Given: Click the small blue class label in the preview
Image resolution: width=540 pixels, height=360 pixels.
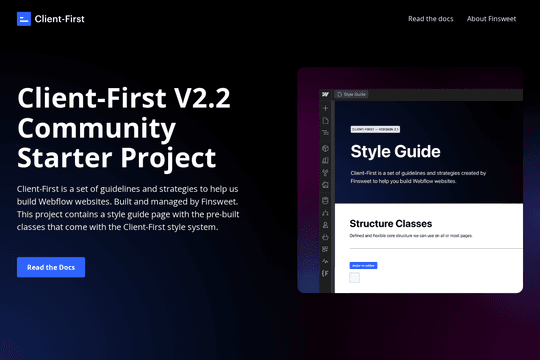Looking at the screenshot, I should [x=363, y=265].
